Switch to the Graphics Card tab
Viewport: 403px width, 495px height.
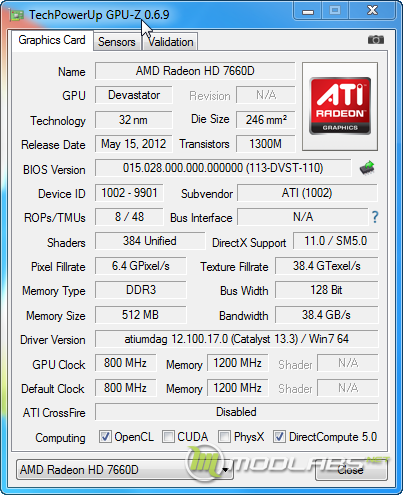(x=52, y=40)
